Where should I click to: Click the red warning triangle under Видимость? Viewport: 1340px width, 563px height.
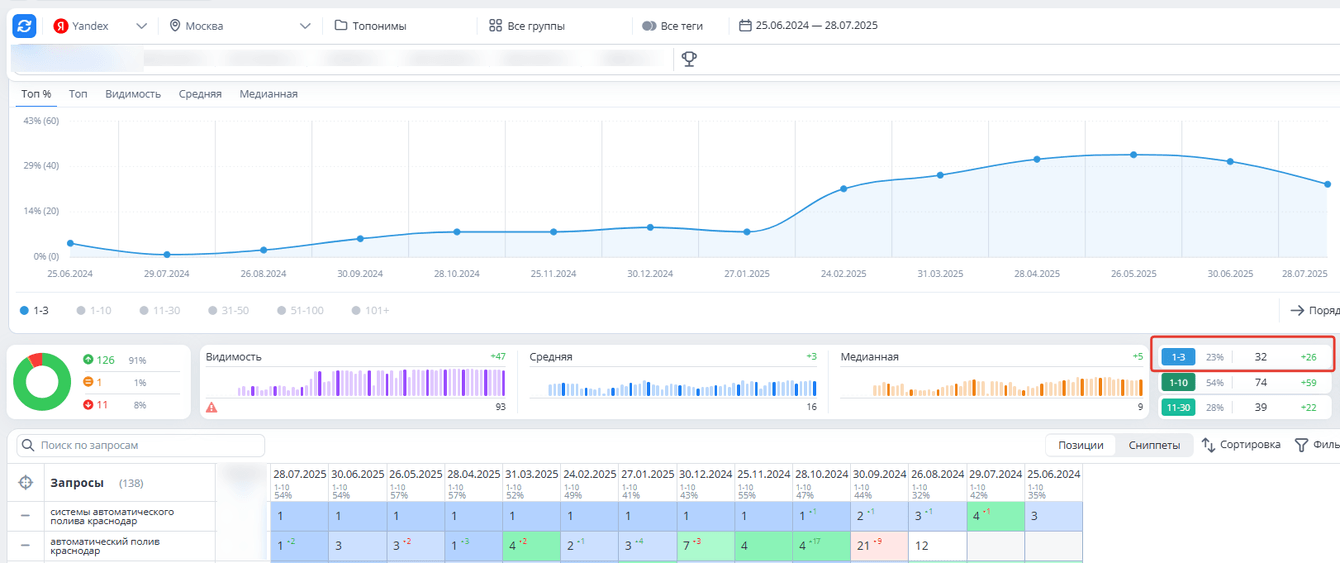click(212, 407)
